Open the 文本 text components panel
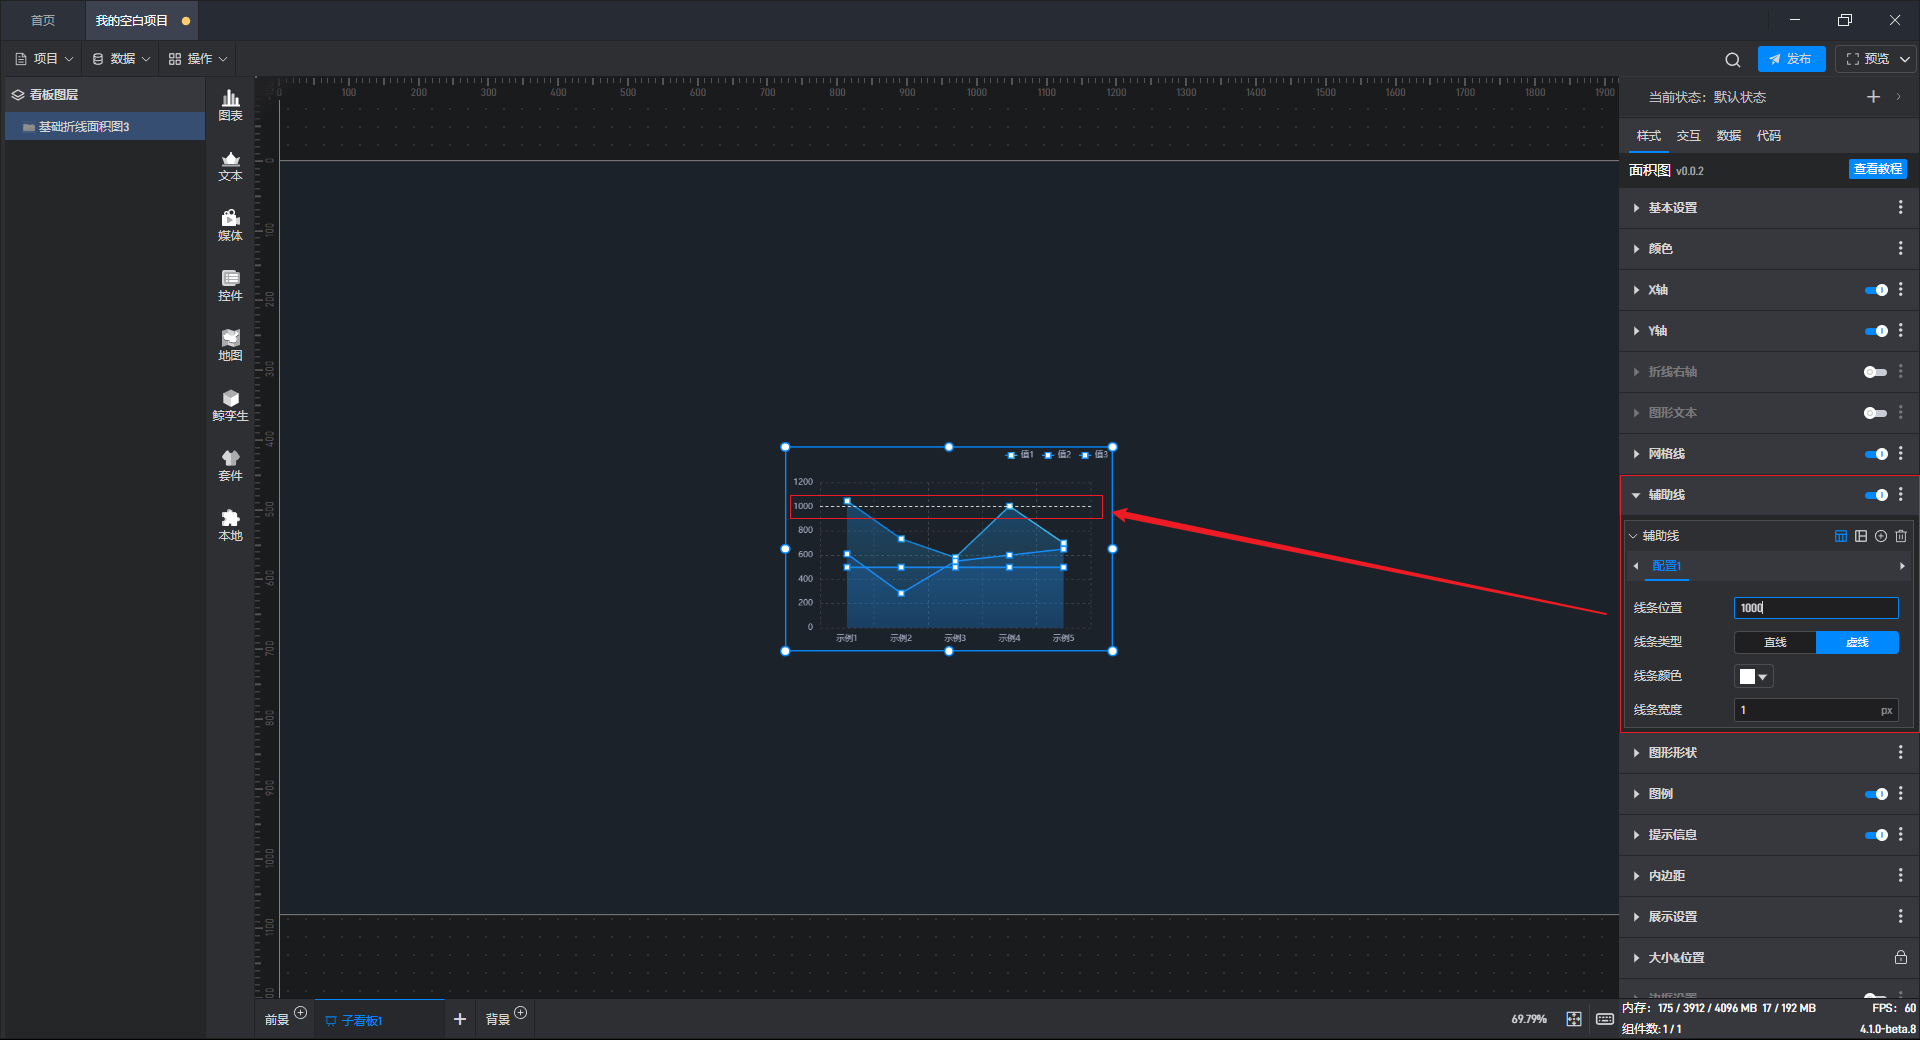Viewport: 1920px width, 1040px height. [x=230, y=166]
